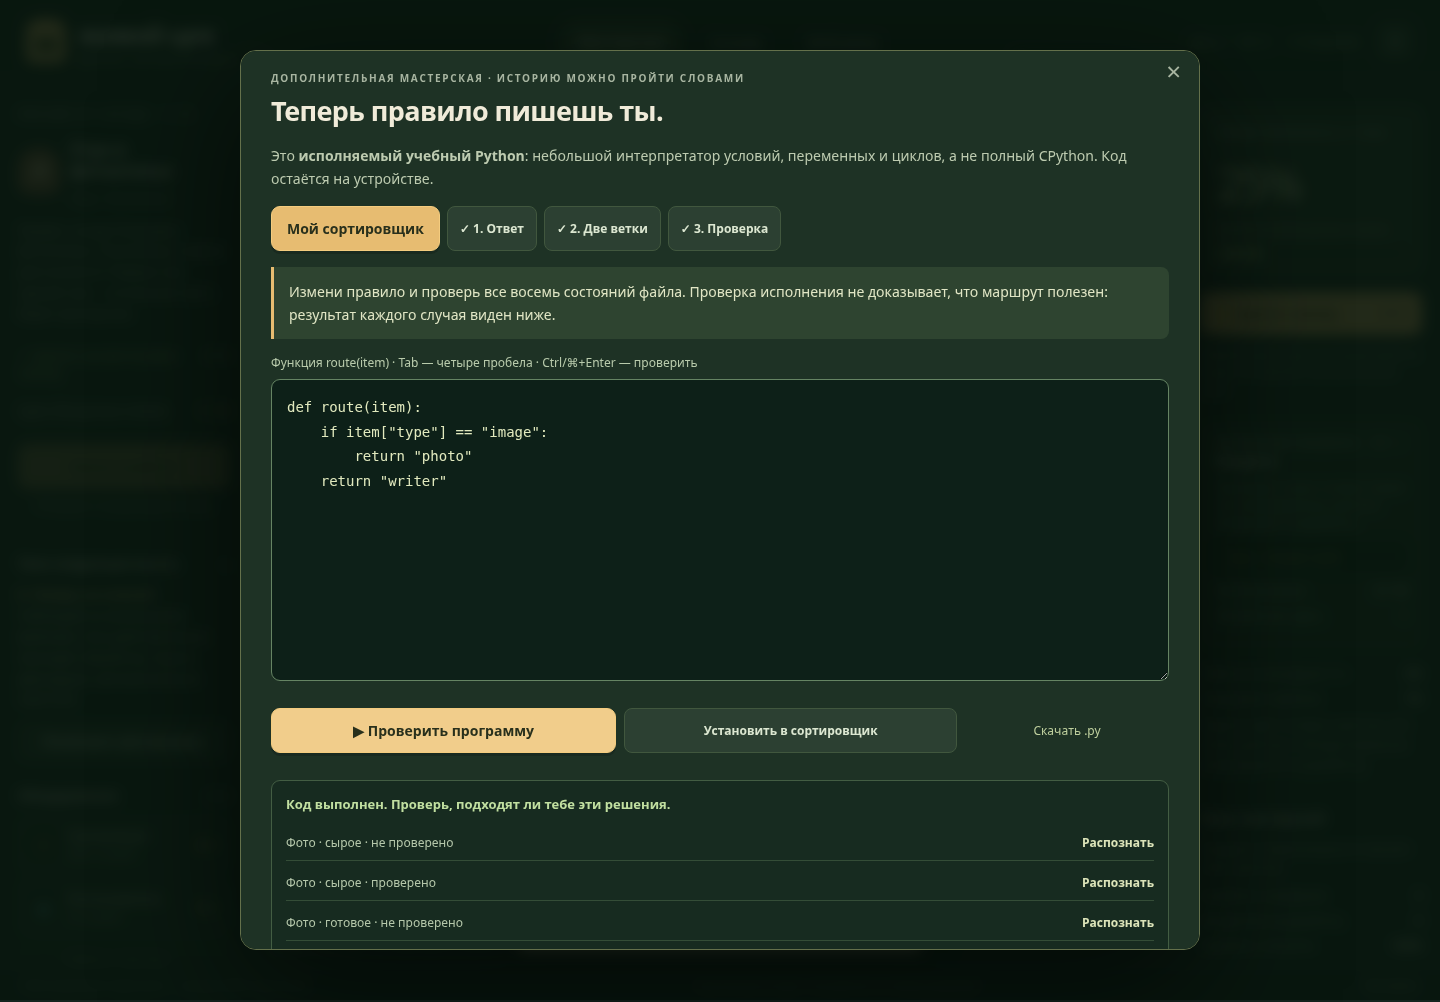Click the row label «Фото · сырое · проверено»

coord(361,883)
